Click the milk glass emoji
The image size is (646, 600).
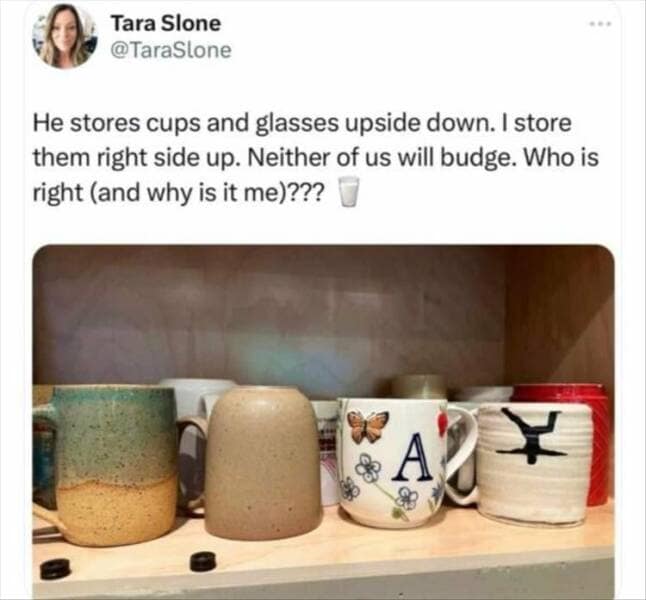click(348, 192)
